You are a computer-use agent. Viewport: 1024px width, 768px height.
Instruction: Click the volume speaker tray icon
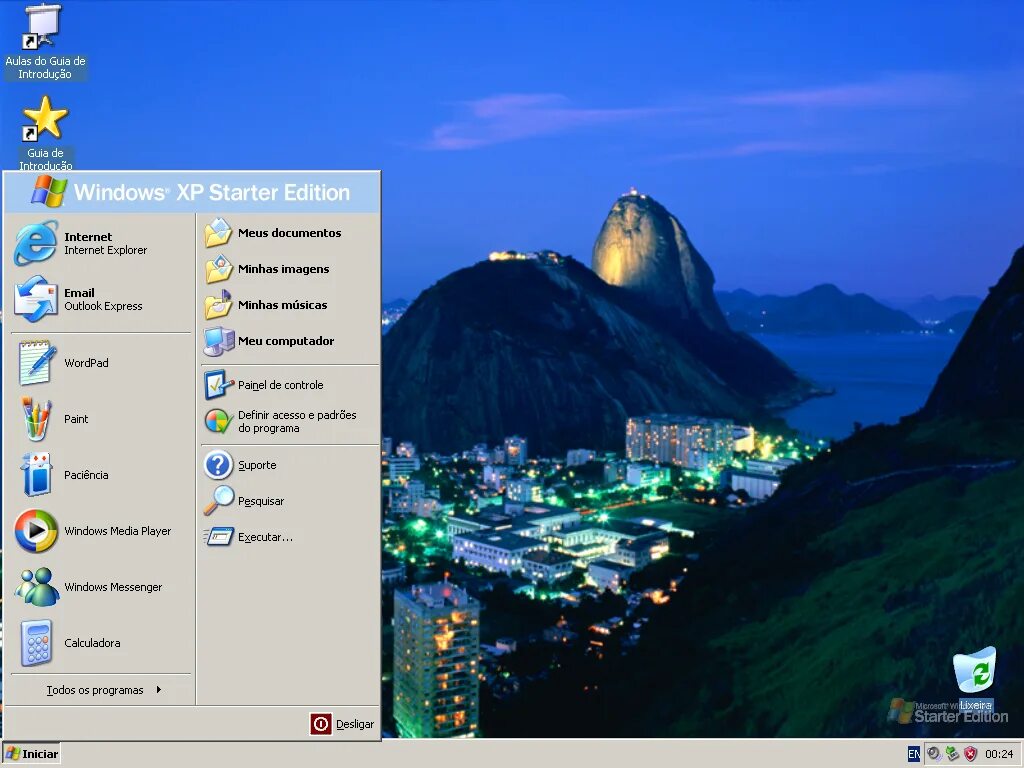pyautogui.click(x=934, y=754)
